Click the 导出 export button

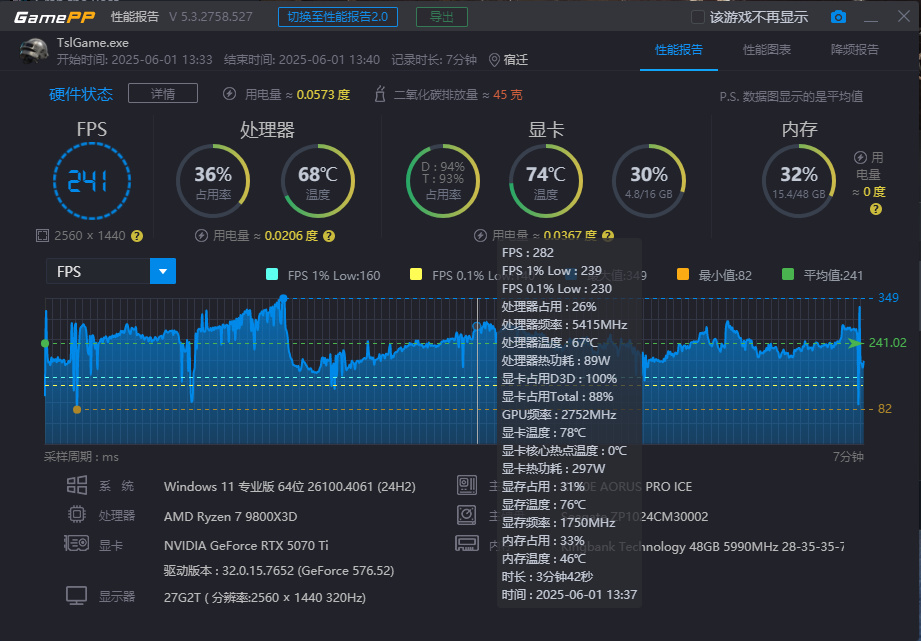pyautogui.click(x=442, y=17)
